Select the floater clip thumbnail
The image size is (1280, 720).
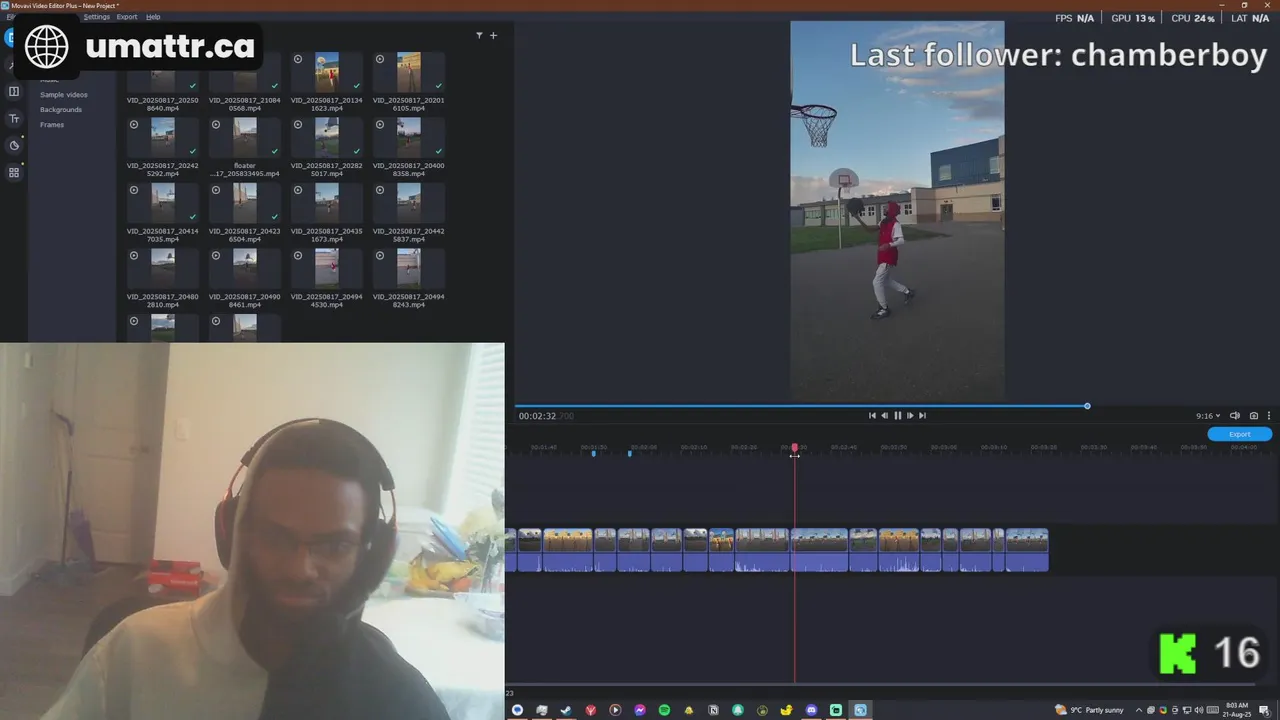click(245, 137)
